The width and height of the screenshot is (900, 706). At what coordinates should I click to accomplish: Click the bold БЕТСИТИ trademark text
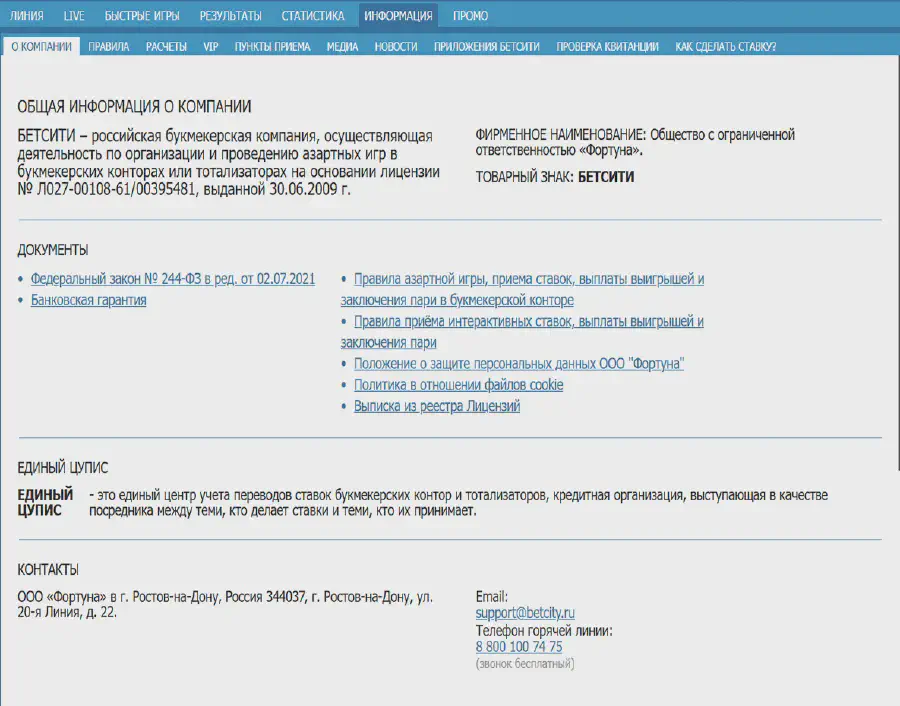pos(606,177)
